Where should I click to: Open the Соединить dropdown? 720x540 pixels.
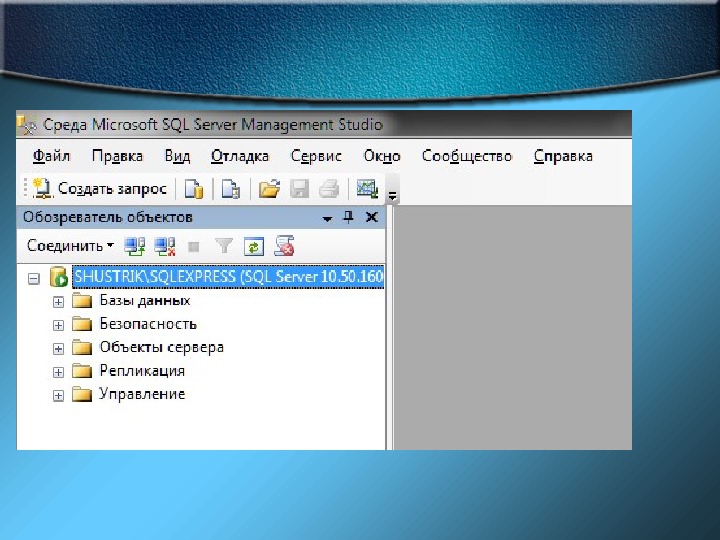click(x=70, y=246)
